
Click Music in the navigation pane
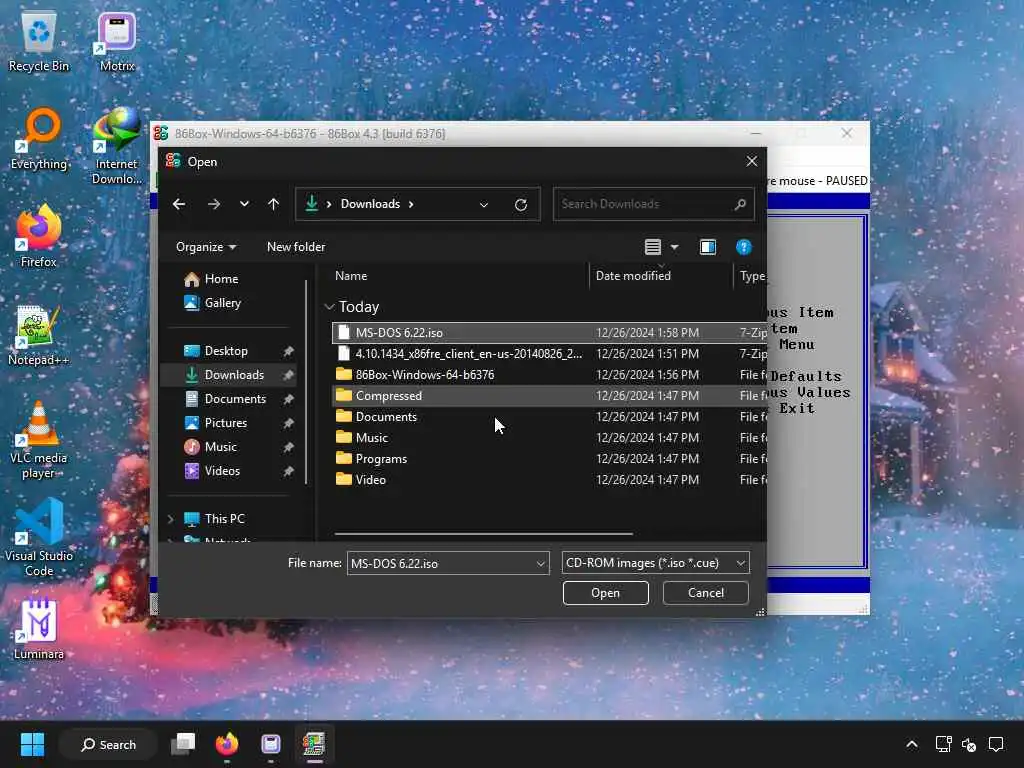pos(220,447)
